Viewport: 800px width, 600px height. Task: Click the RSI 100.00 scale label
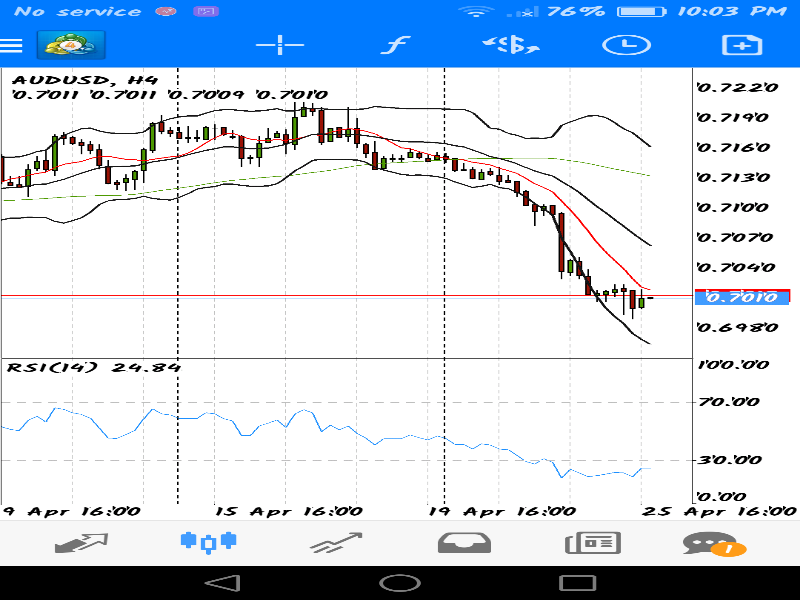[x=734, y=365]
